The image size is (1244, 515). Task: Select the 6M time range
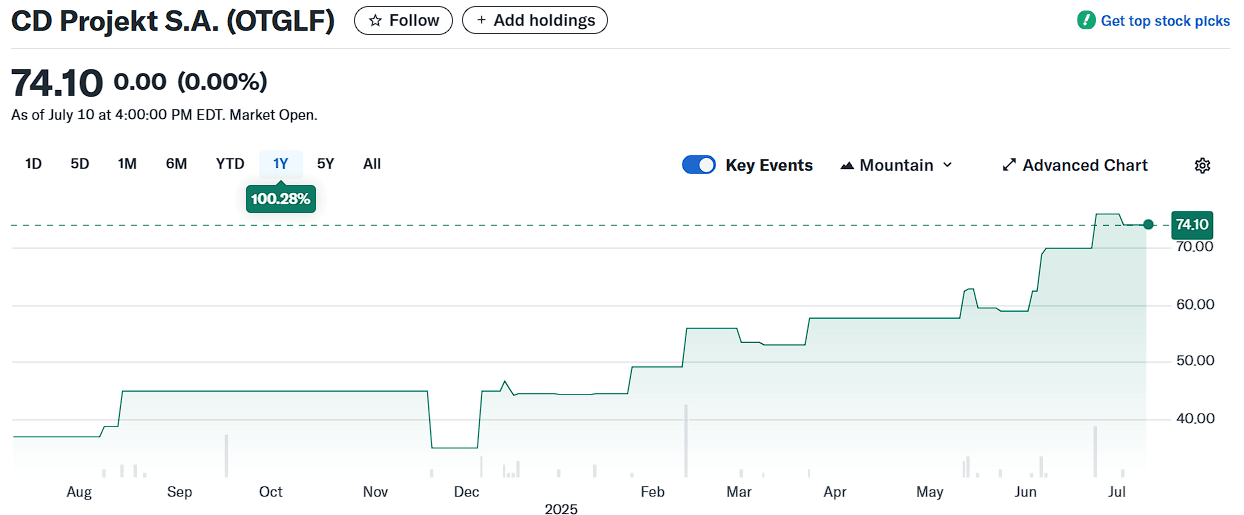pyautogui.click(x=176, y=164)
